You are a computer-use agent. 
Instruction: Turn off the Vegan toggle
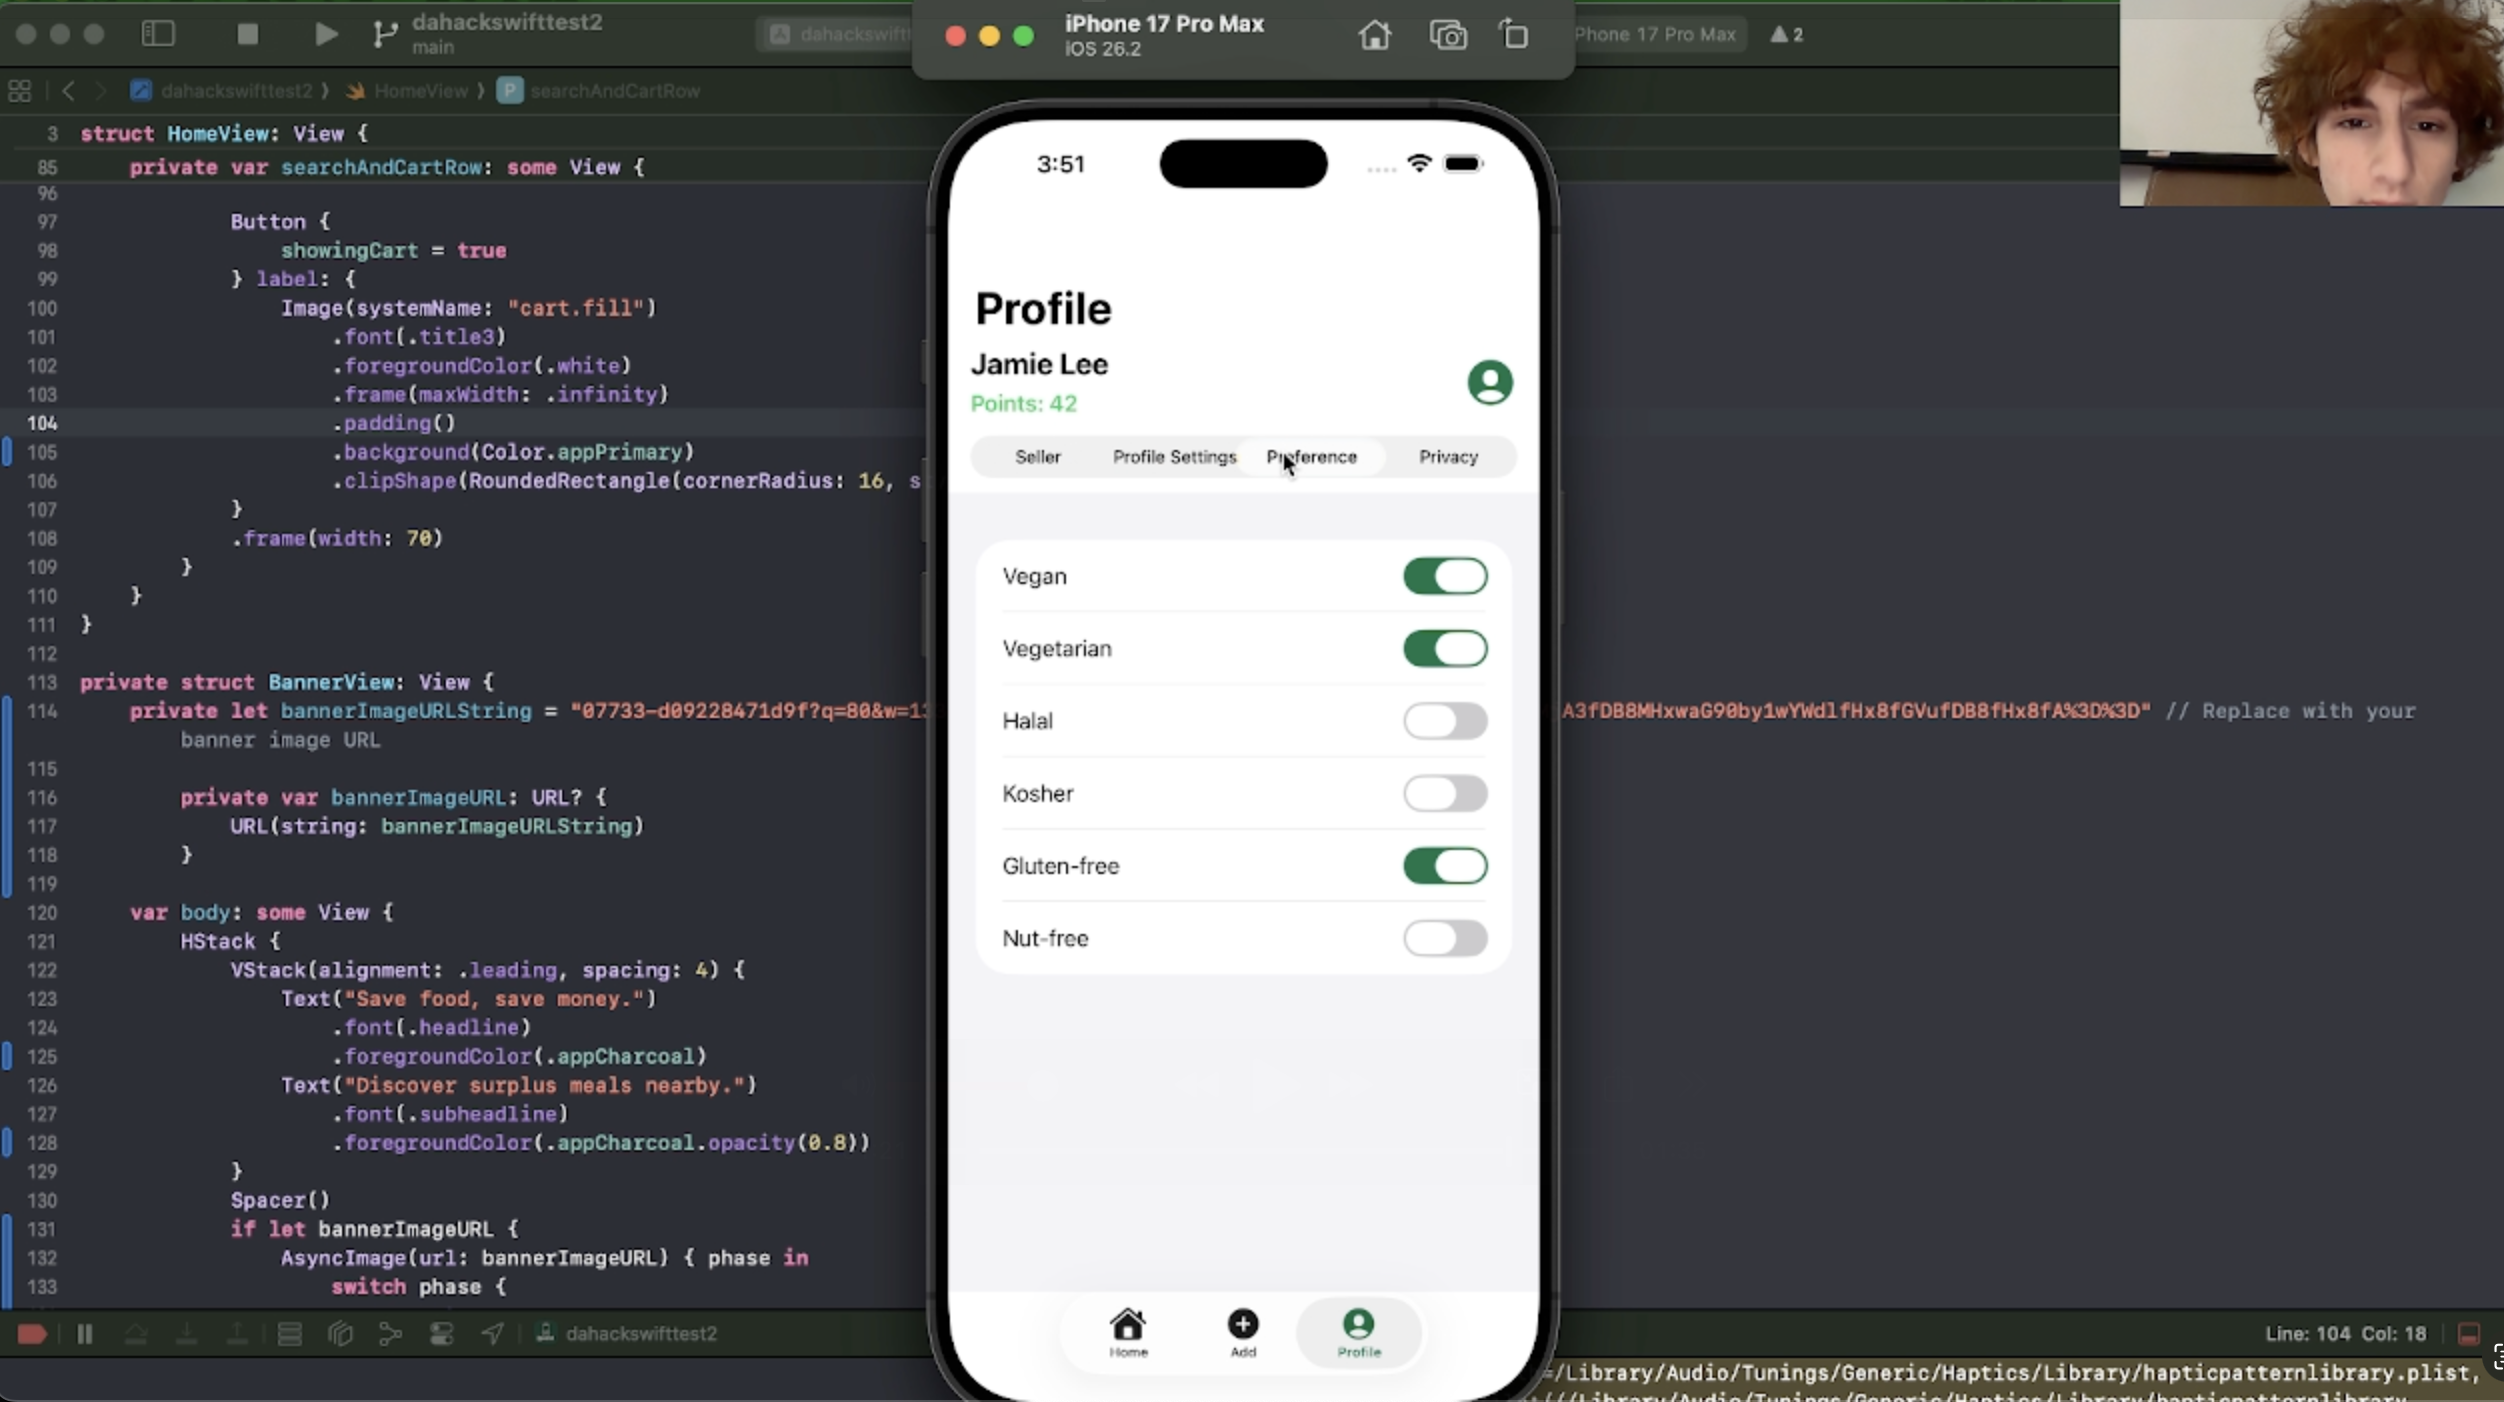point(1444,577)
